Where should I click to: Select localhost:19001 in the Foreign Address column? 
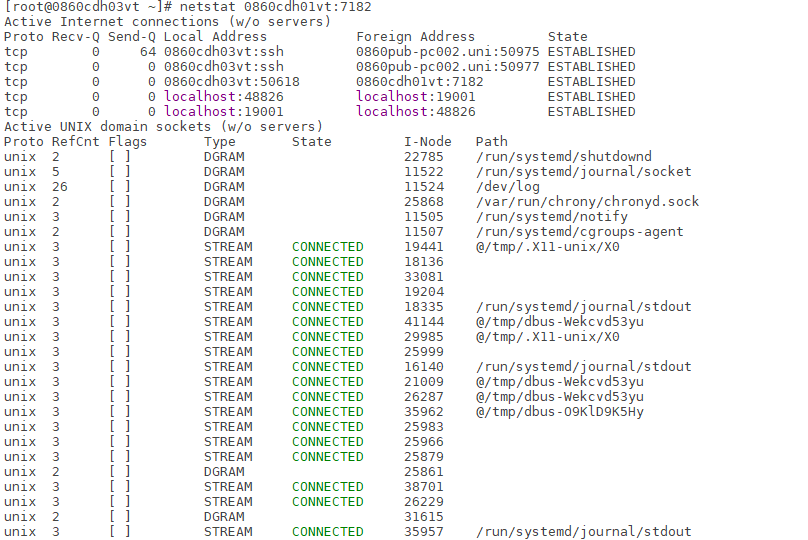(x=415, y=97)
